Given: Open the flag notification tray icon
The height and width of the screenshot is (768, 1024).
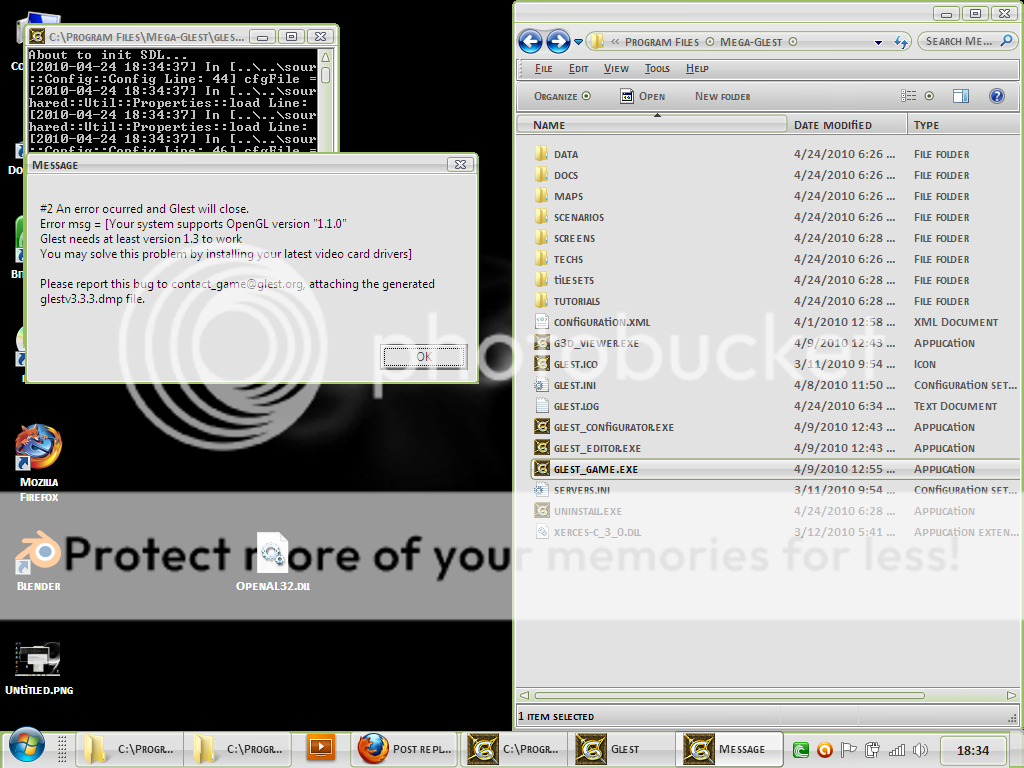Looking at the screenshot, I should pyautogui.click(x=848, y=750).
